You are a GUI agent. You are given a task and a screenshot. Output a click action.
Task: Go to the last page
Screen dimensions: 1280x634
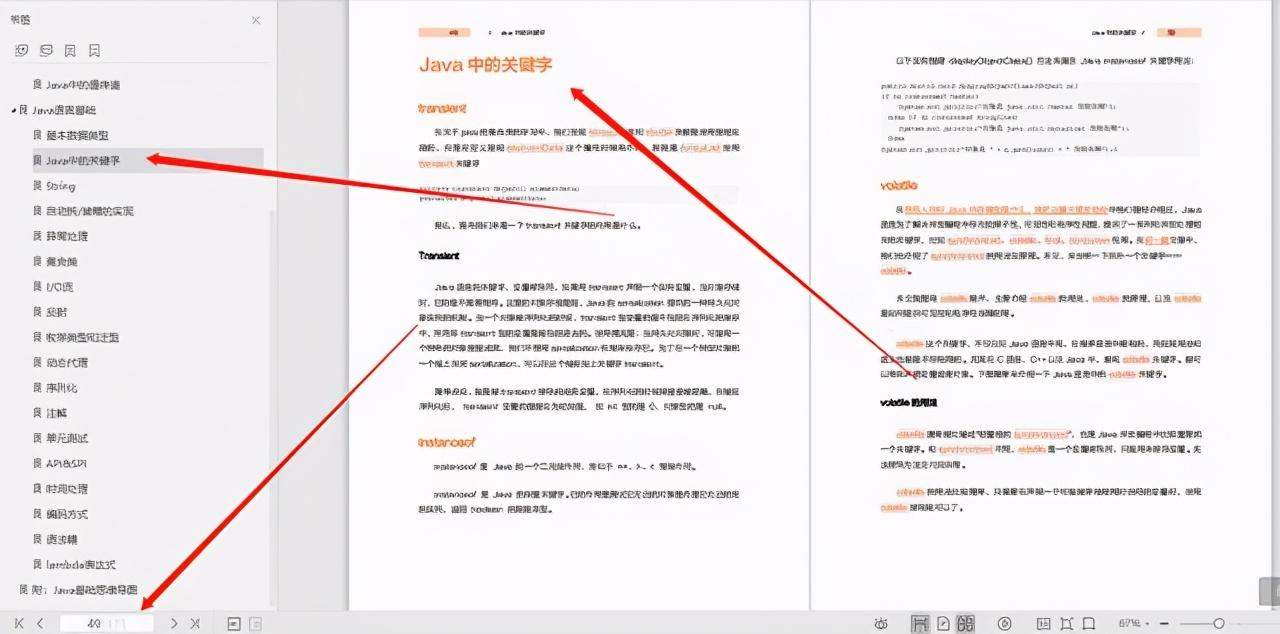point(195,623)
